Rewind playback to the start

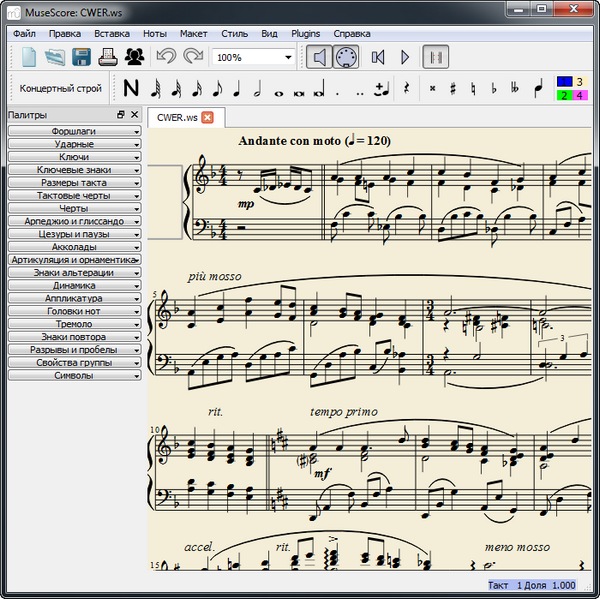tap(378, 57)
